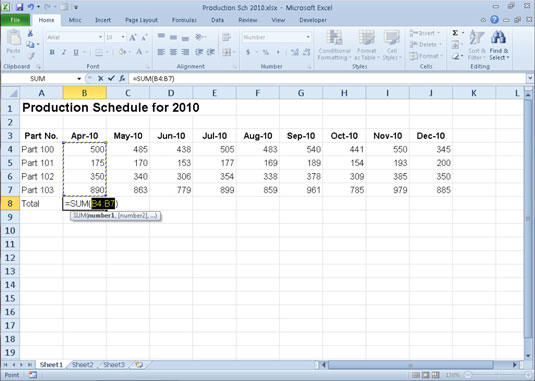Switch to the Page Layout tab
The height and width of the screenshot is (381, 535).
pos(141,20)
